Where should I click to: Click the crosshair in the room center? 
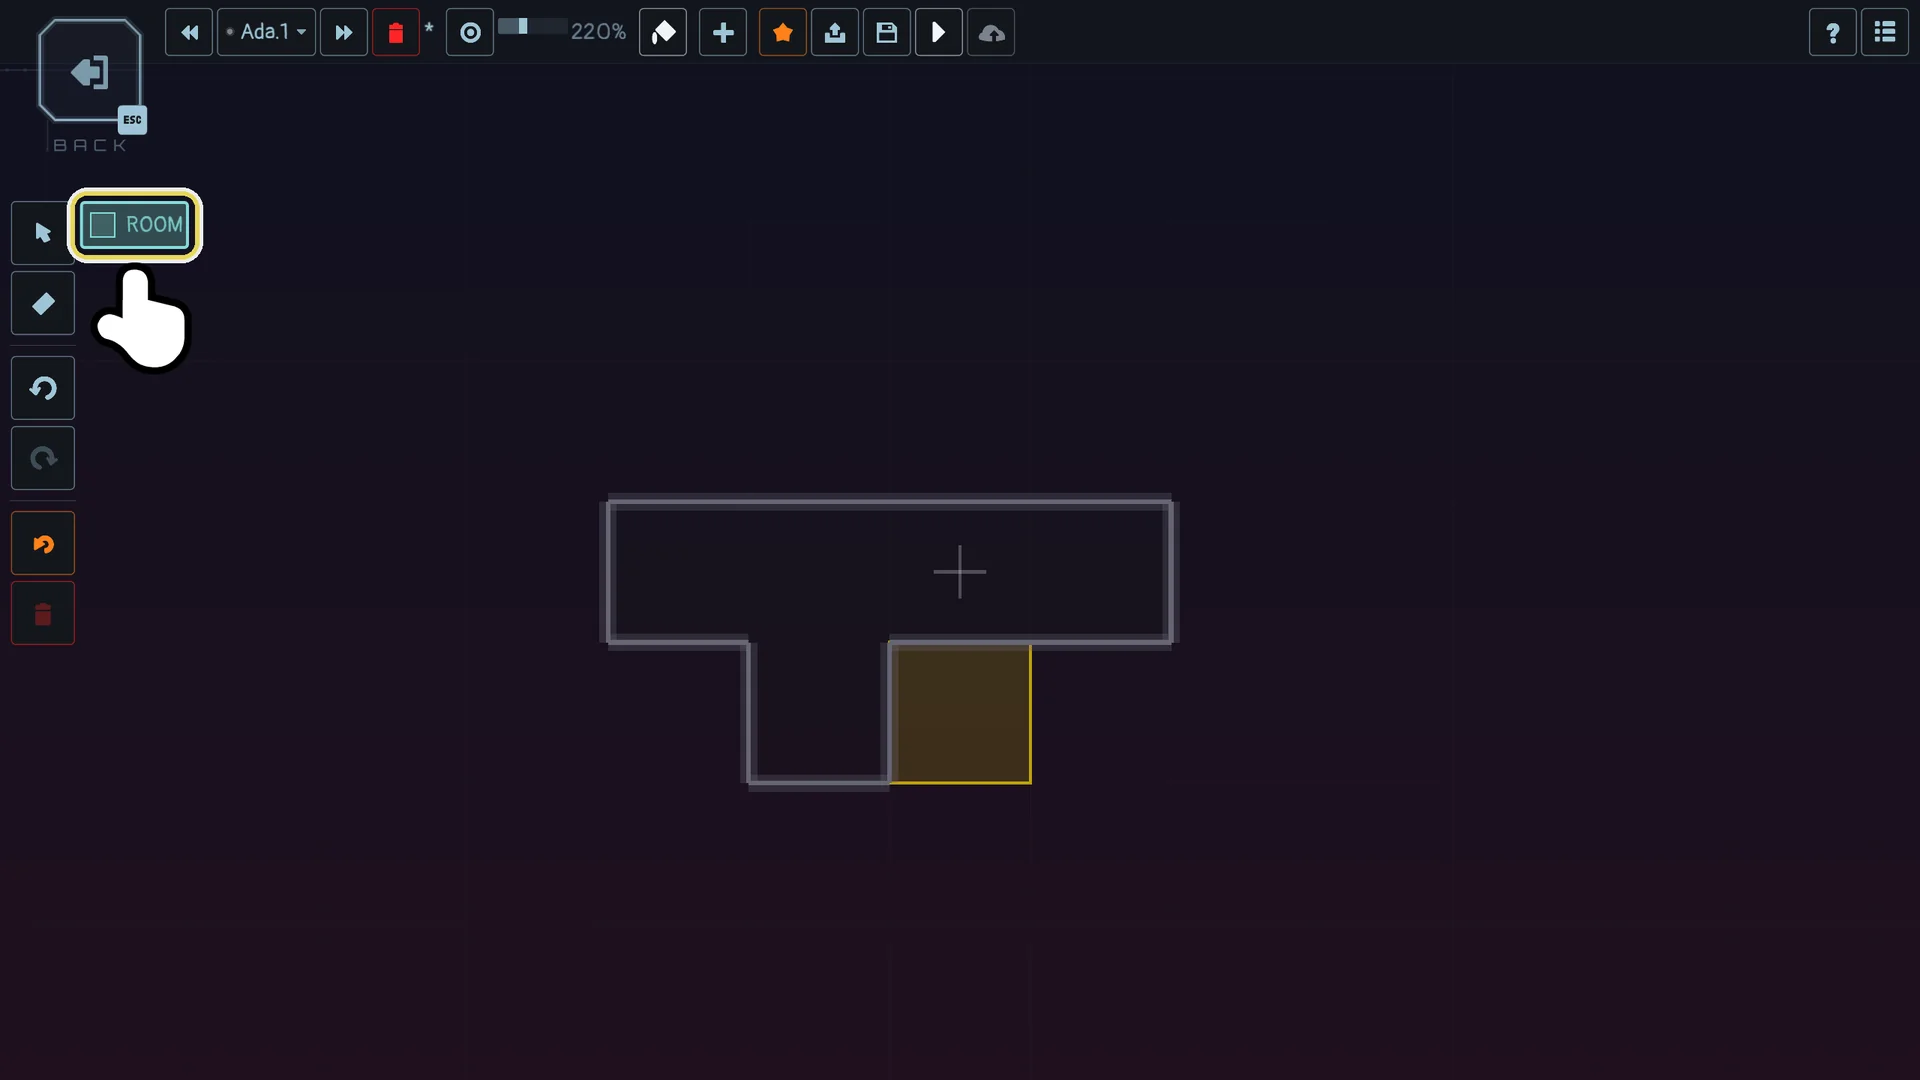click(960, 572)
